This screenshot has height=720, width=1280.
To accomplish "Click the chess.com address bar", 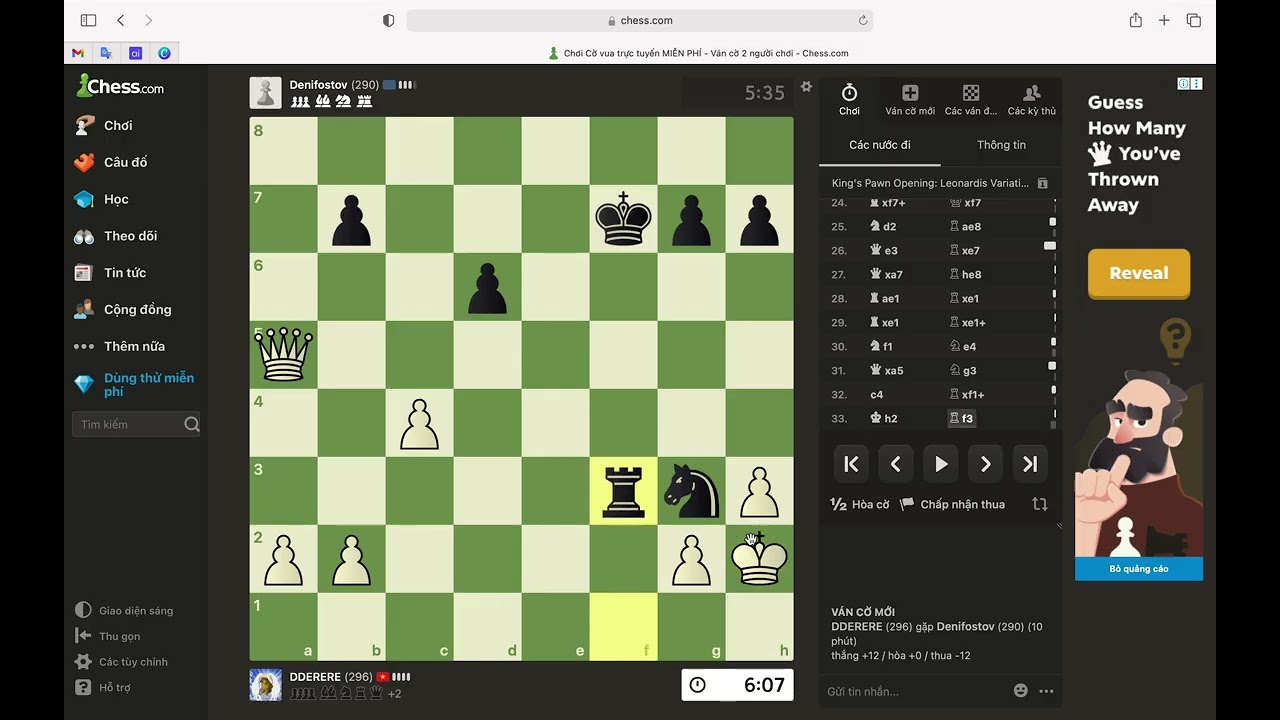I will click(640, 20).
